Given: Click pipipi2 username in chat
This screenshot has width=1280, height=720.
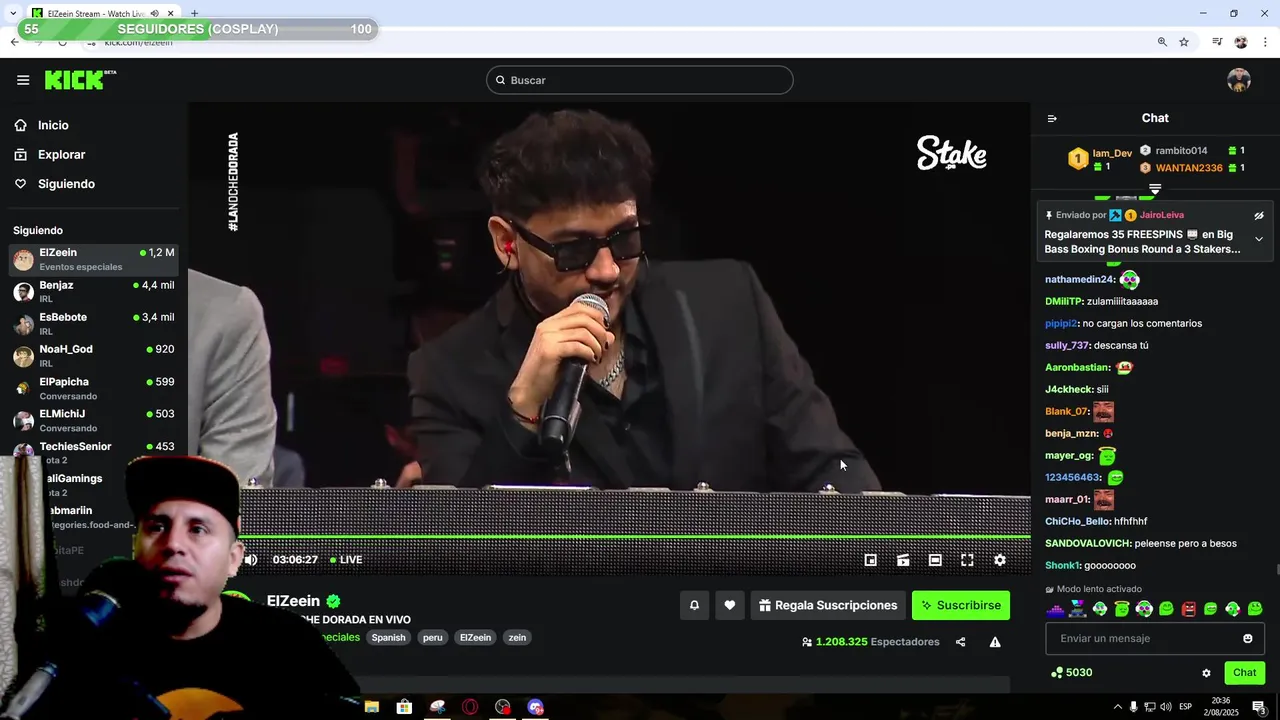Looking at the screenshot, I should pyautogui.click(x=1061, y=323).
